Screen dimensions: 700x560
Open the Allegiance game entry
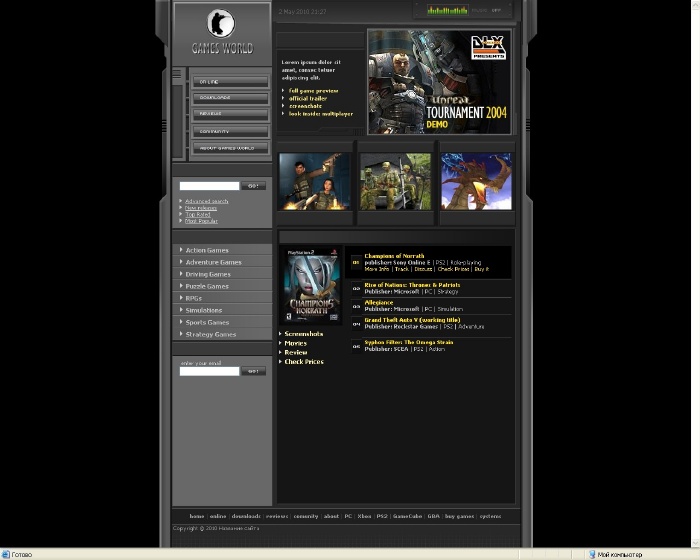(379, 302)
